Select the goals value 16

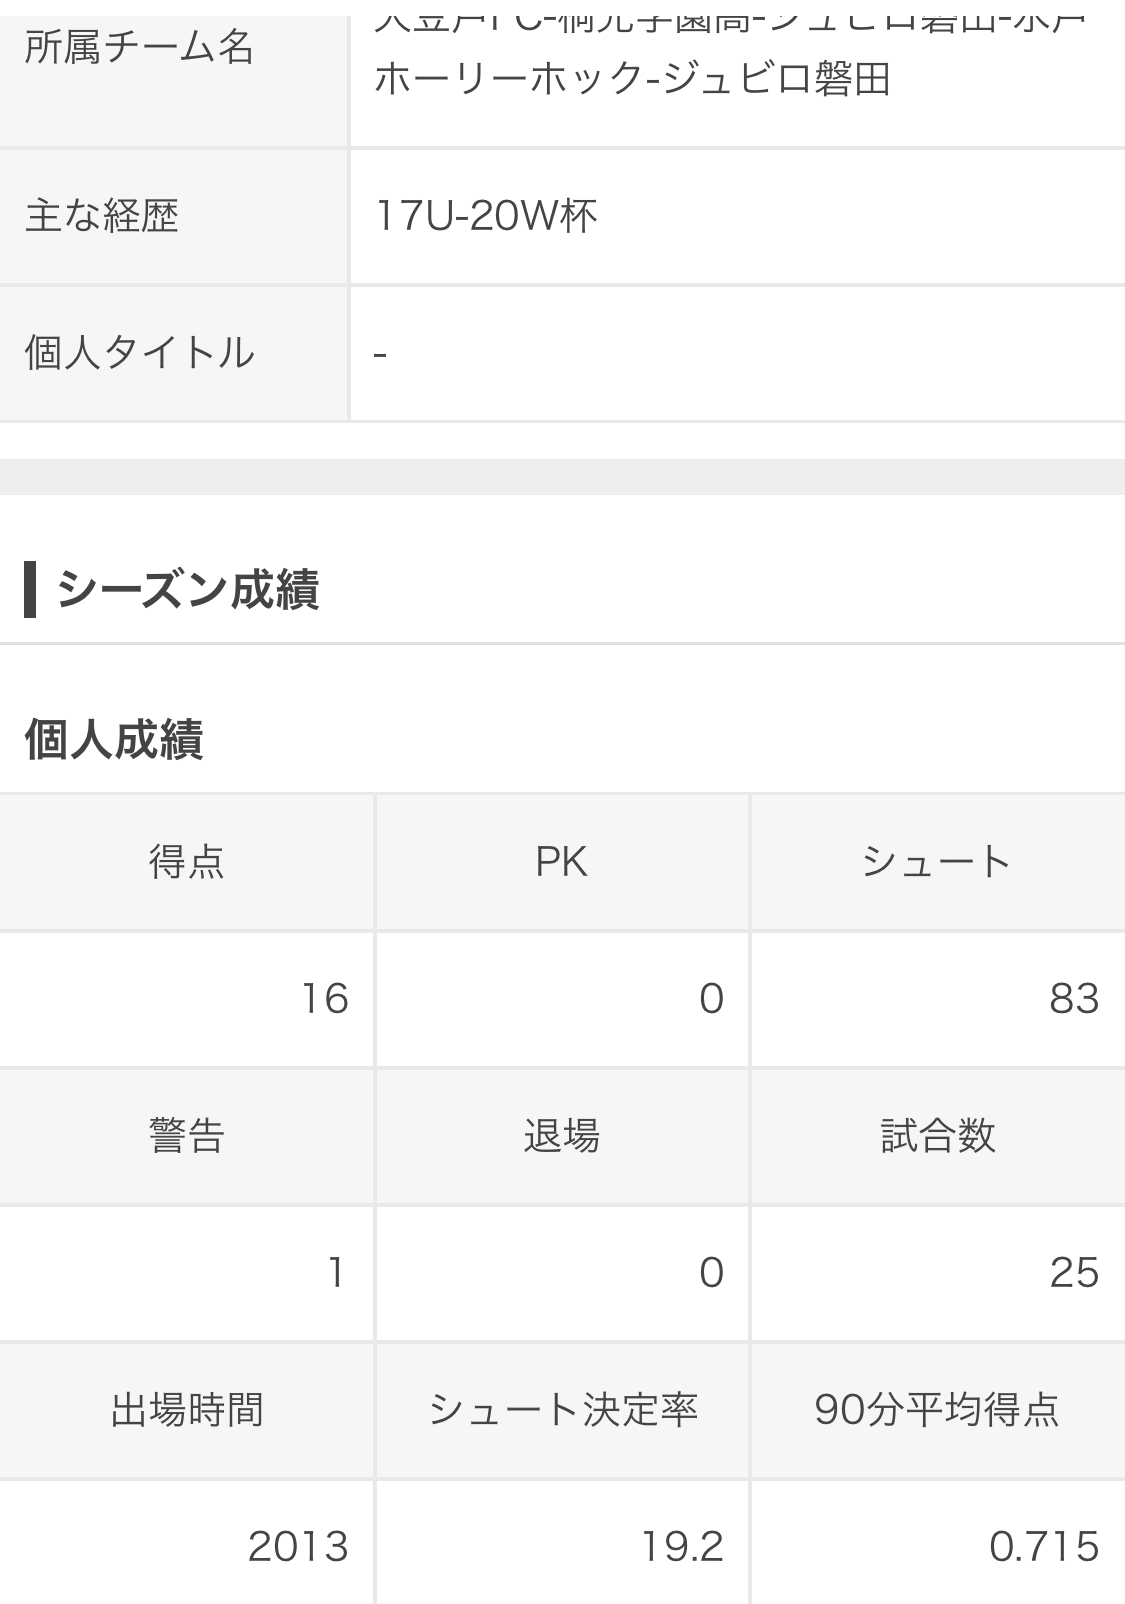(325, 999)
